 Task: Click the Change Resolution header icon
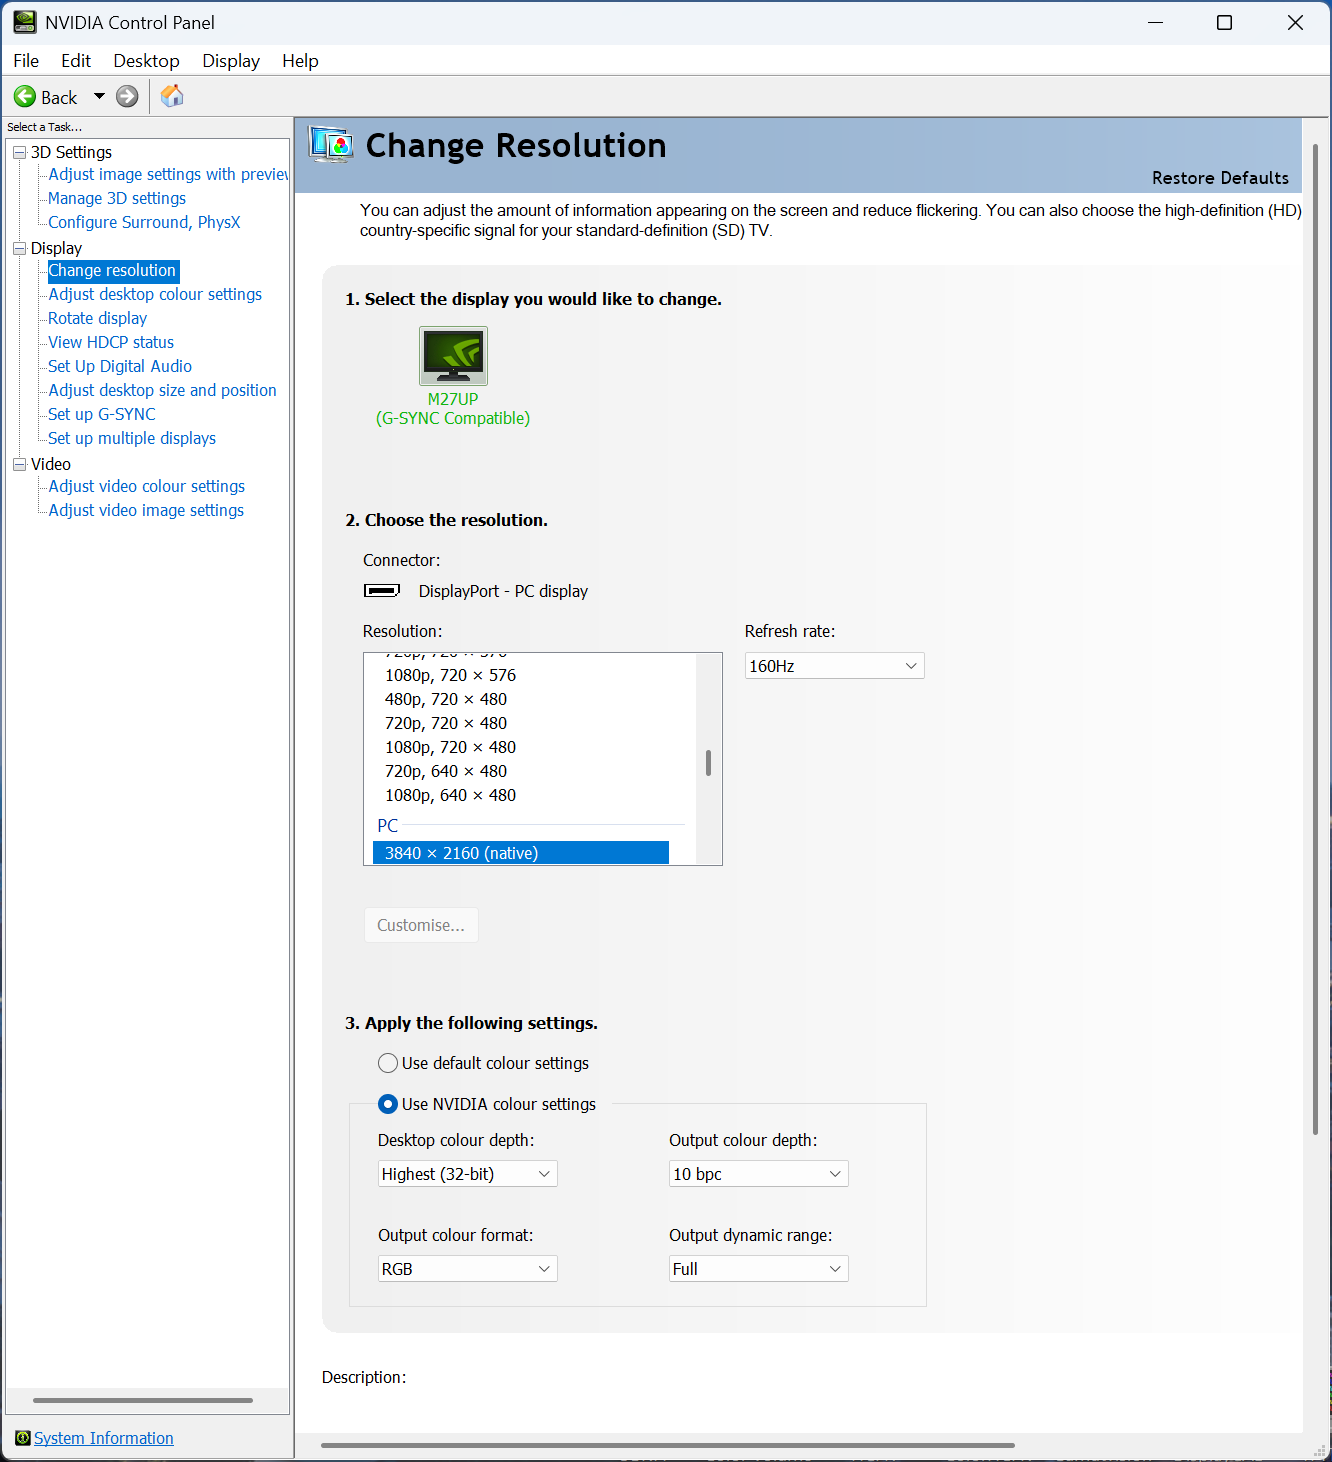pos(331,146)
